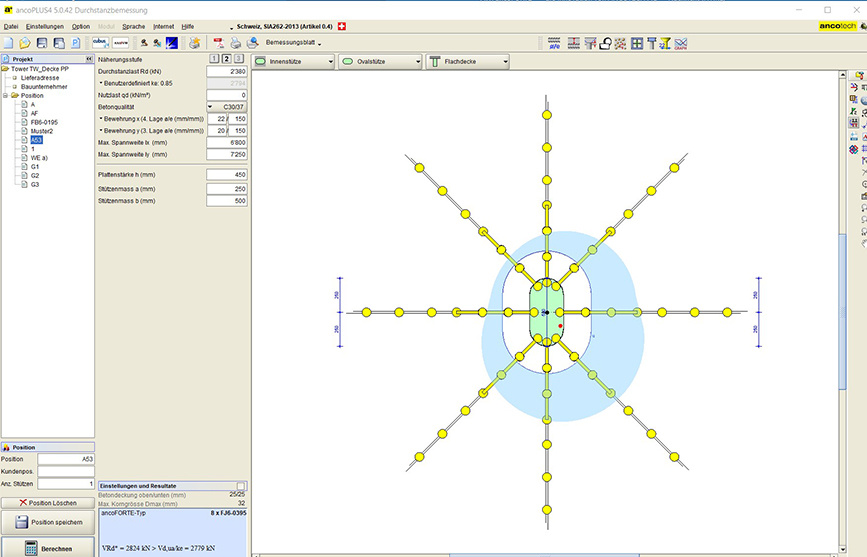Image resolution: width=867 pixels, height=557 pixels.
Task: Open the Flachdecke slab type dropdown
Action: (x=468, y=61)
